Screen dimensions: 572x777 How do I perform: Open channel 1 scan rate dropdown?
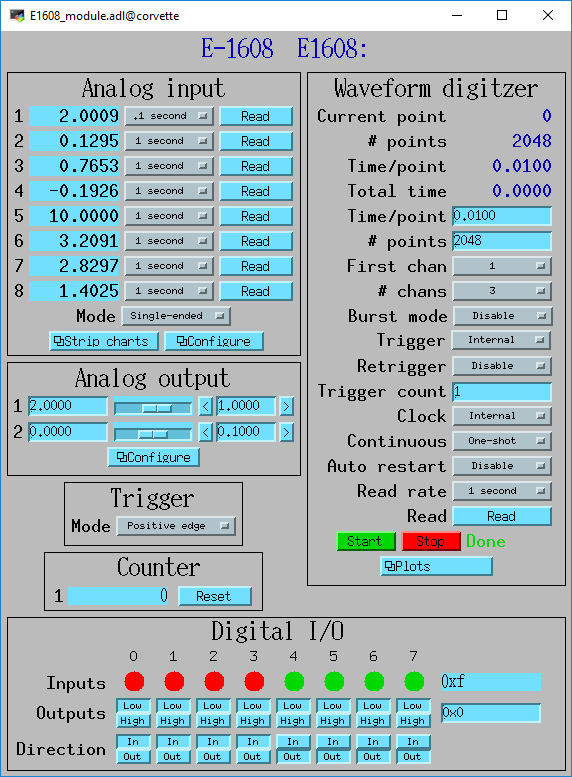tap(169, 116)
